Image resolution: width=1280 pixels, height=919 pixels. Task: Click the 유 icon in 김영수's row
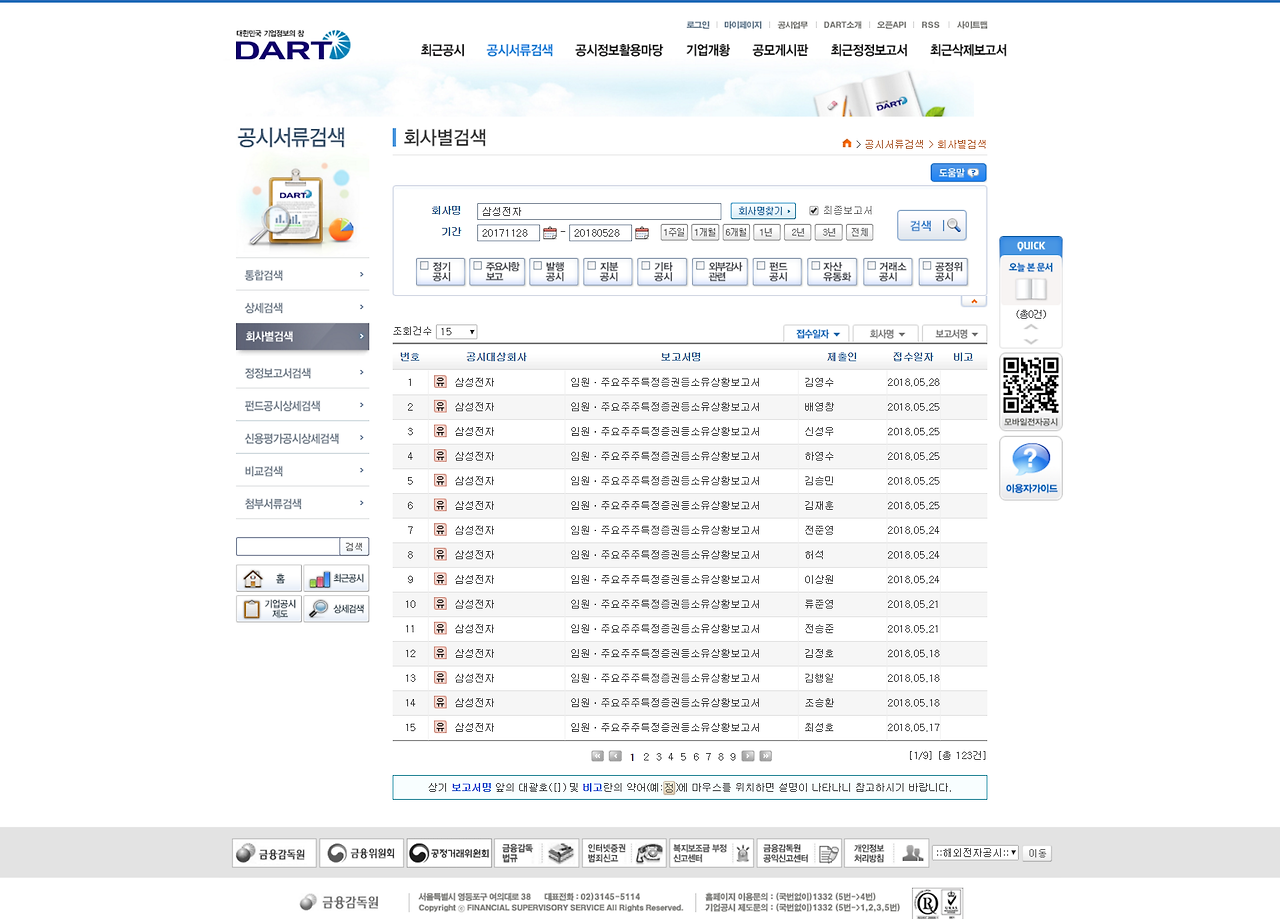click(x=440, y=382)
